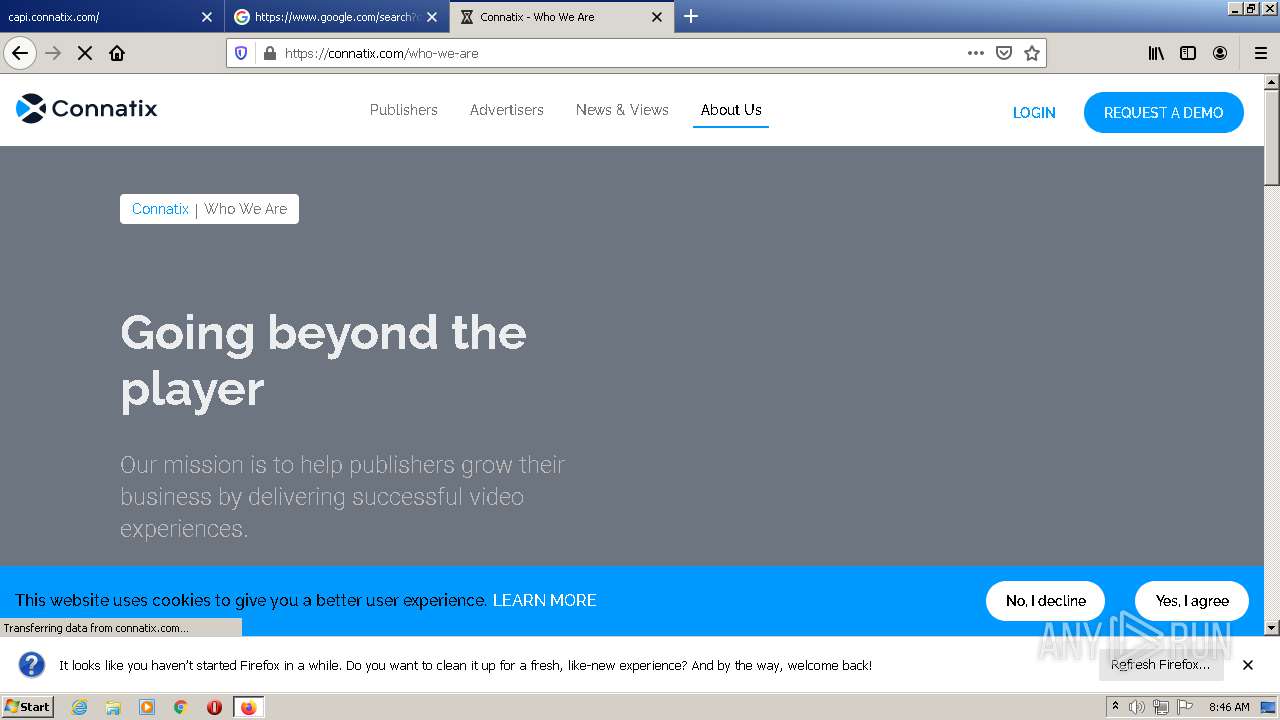Close the Google search tab
Viewport: 1280px width, 720px height.
pyautogui.click(x=432, y=17)
